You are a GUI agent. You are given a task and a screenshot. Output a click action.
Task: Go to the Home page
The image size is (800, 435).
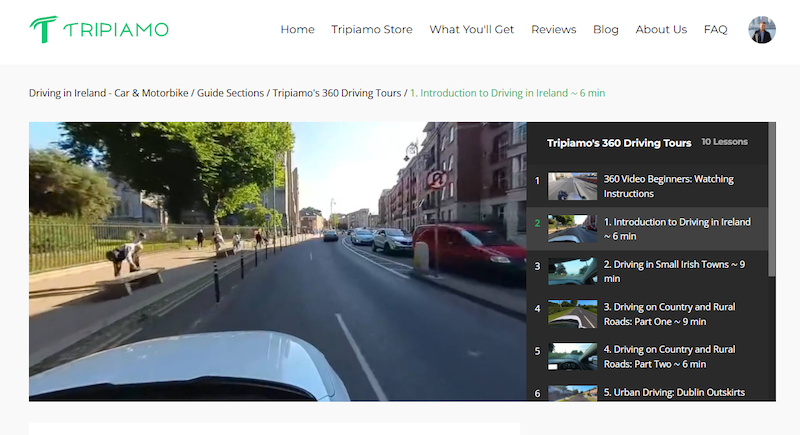tap(297, 30)
